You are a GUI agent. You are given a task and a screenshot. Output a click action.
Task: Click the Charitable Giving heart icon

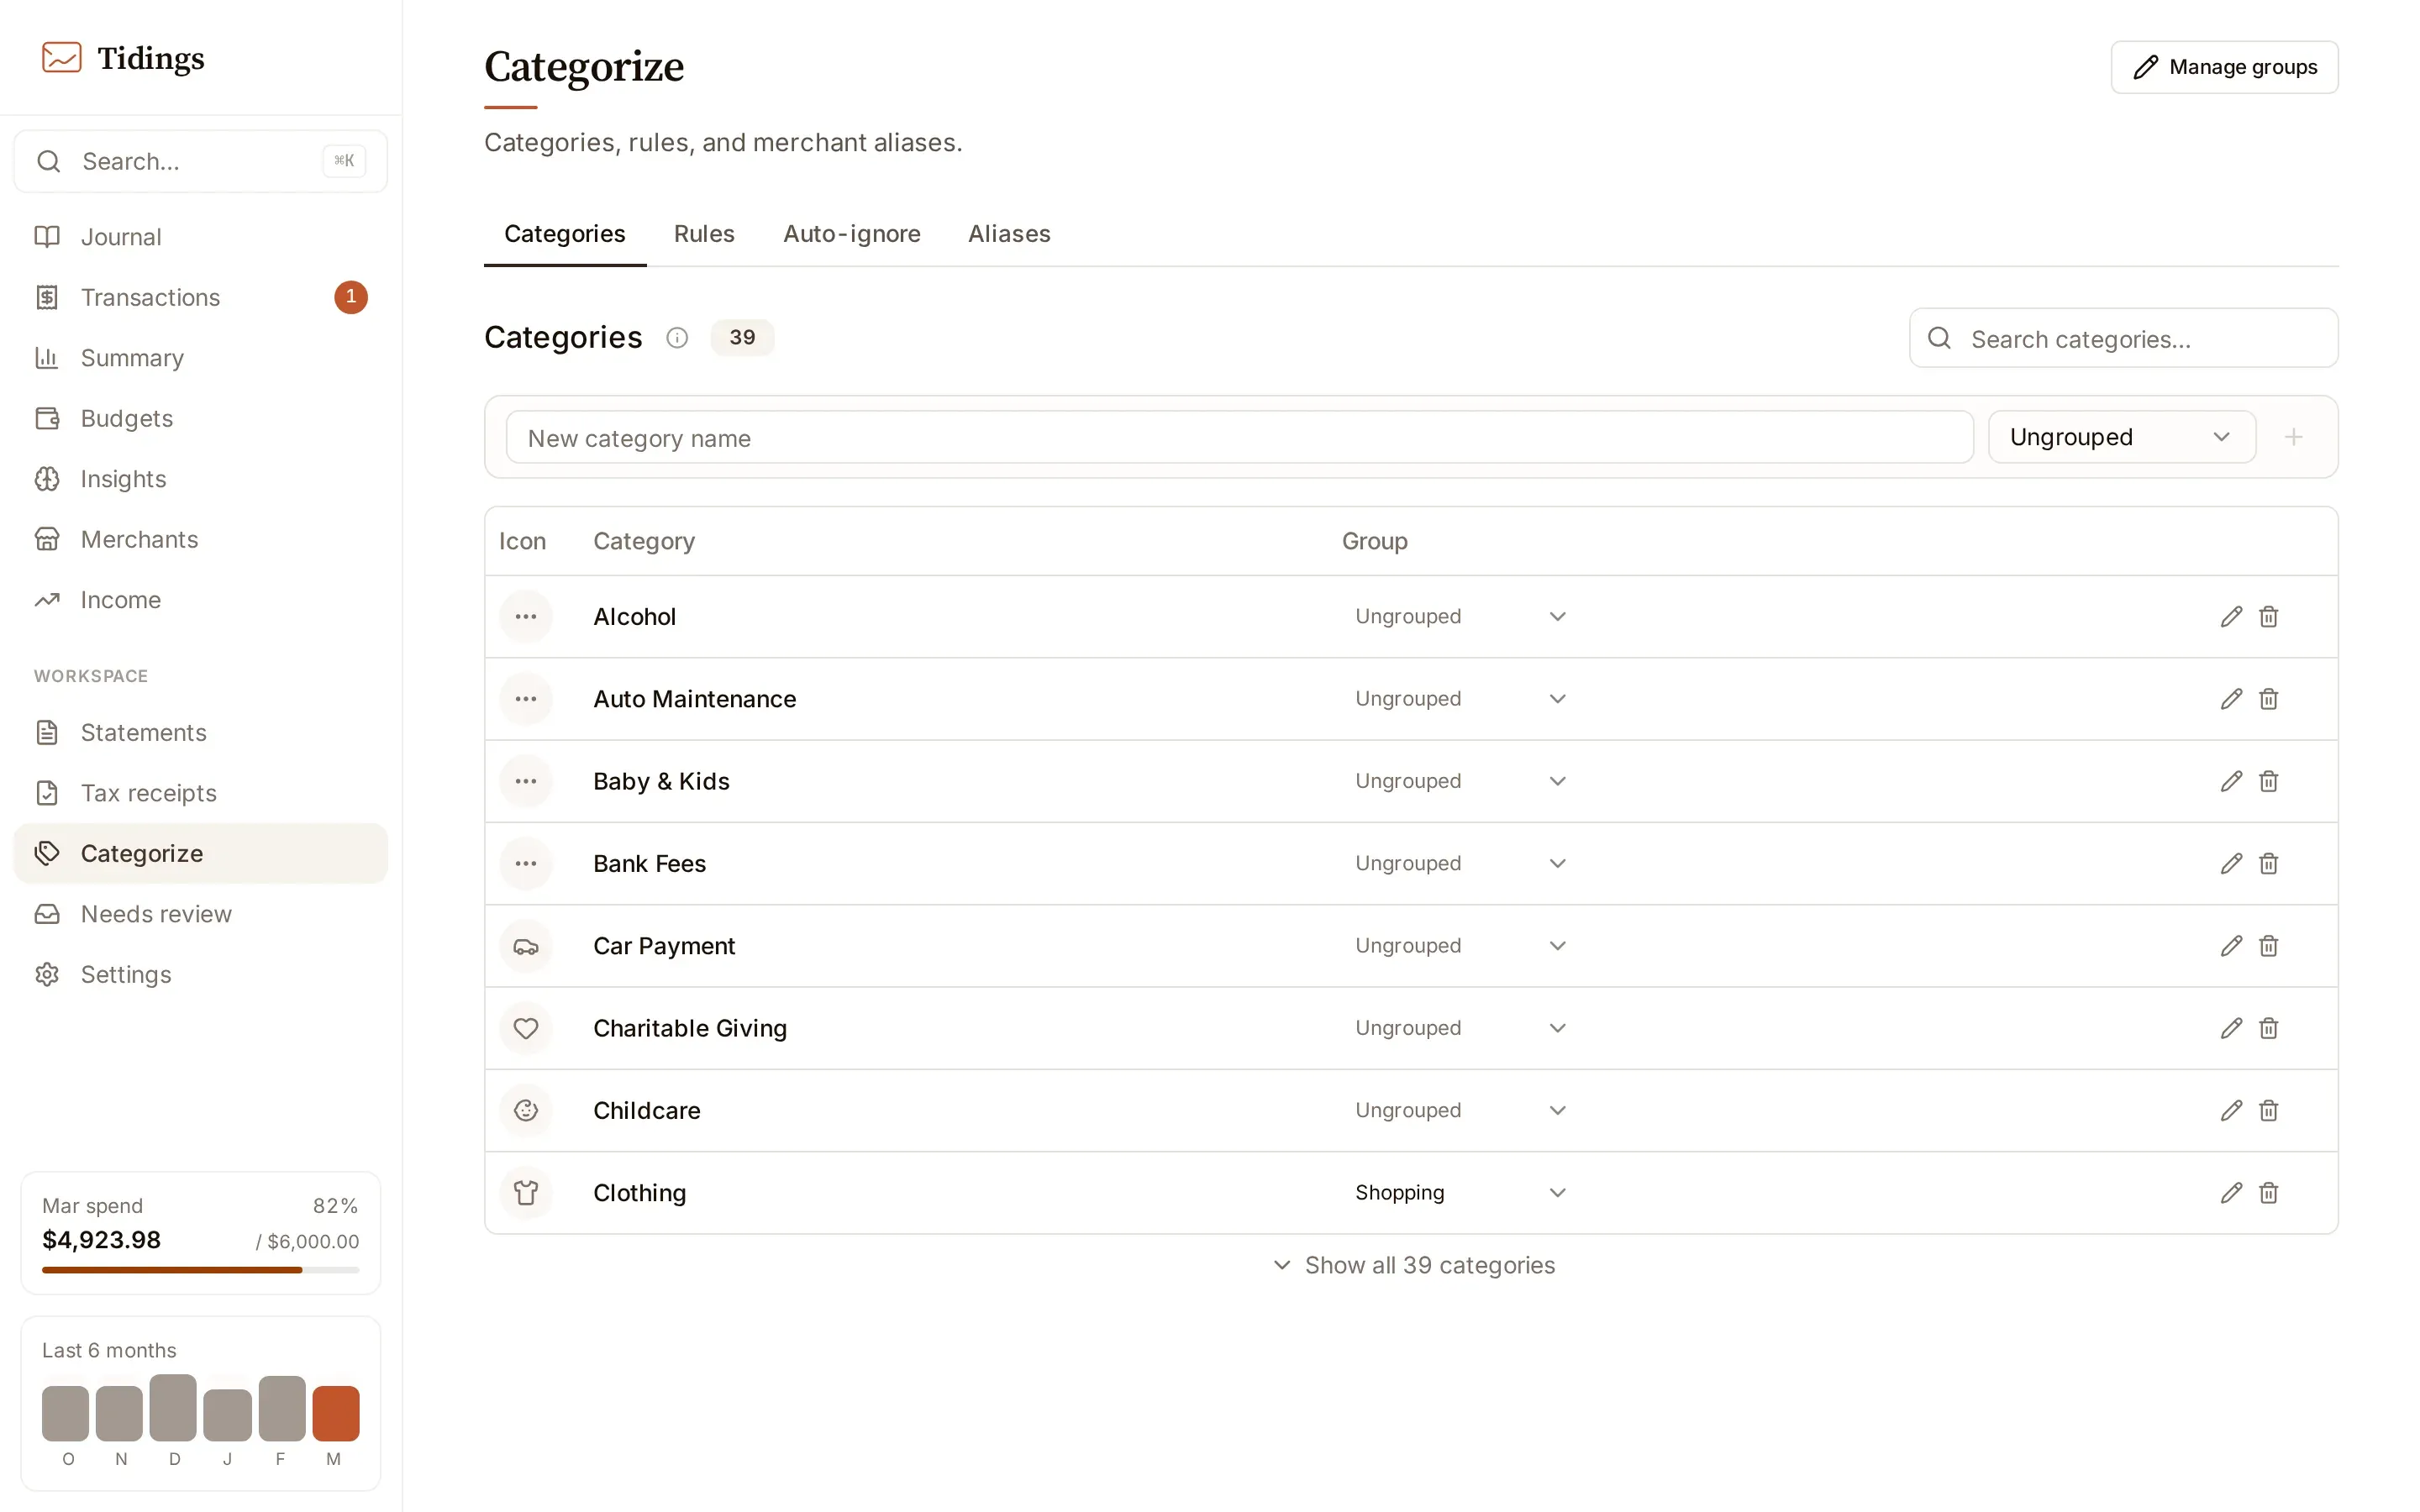[526, 1028]
